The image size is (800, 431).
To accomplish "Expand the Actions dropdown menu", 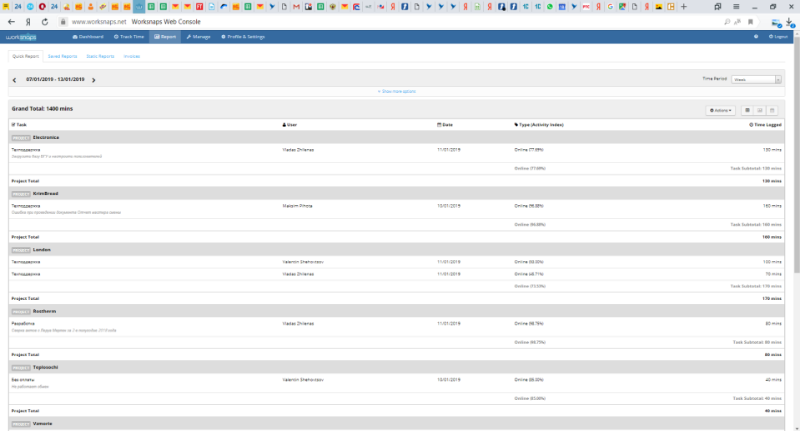I will [x=720, y=110].
